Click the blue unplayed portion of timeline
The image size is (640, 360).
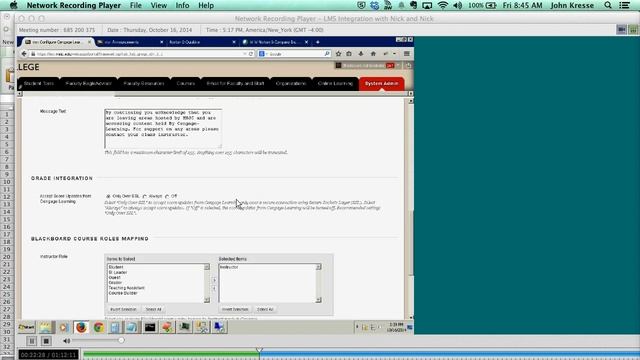click(x=449, y=354)
